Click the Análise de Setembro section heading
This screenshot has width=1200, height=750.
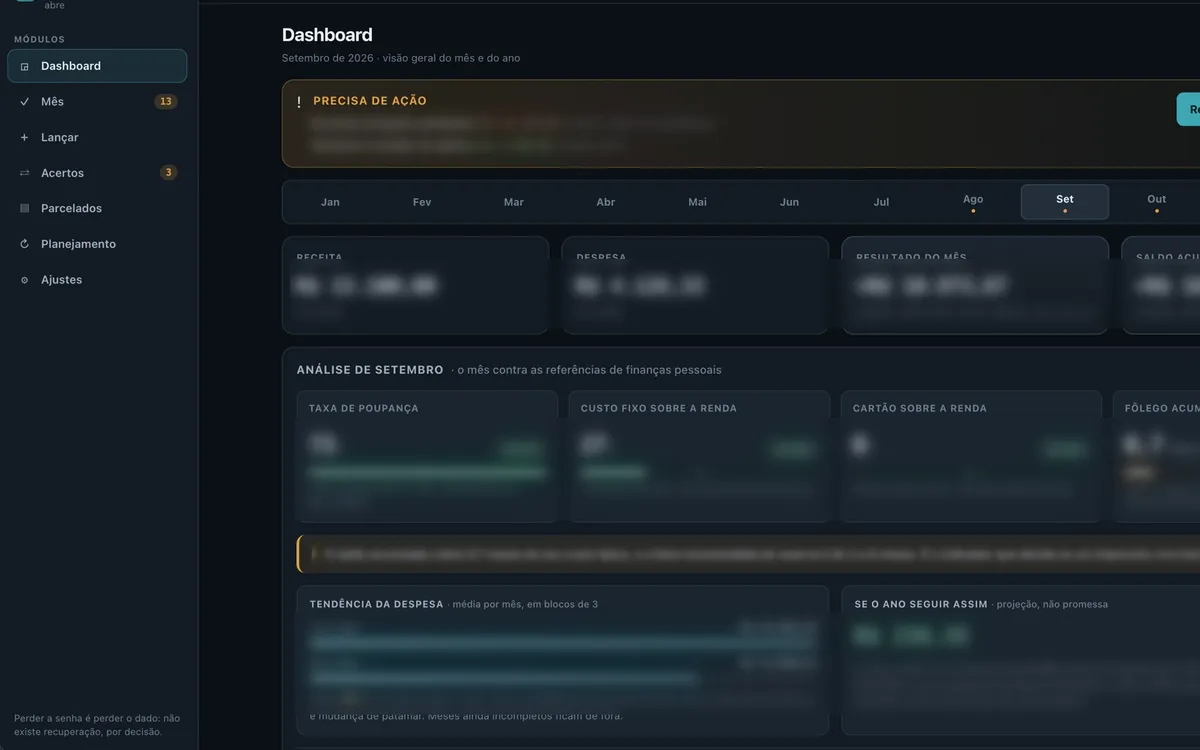(370, 370)
